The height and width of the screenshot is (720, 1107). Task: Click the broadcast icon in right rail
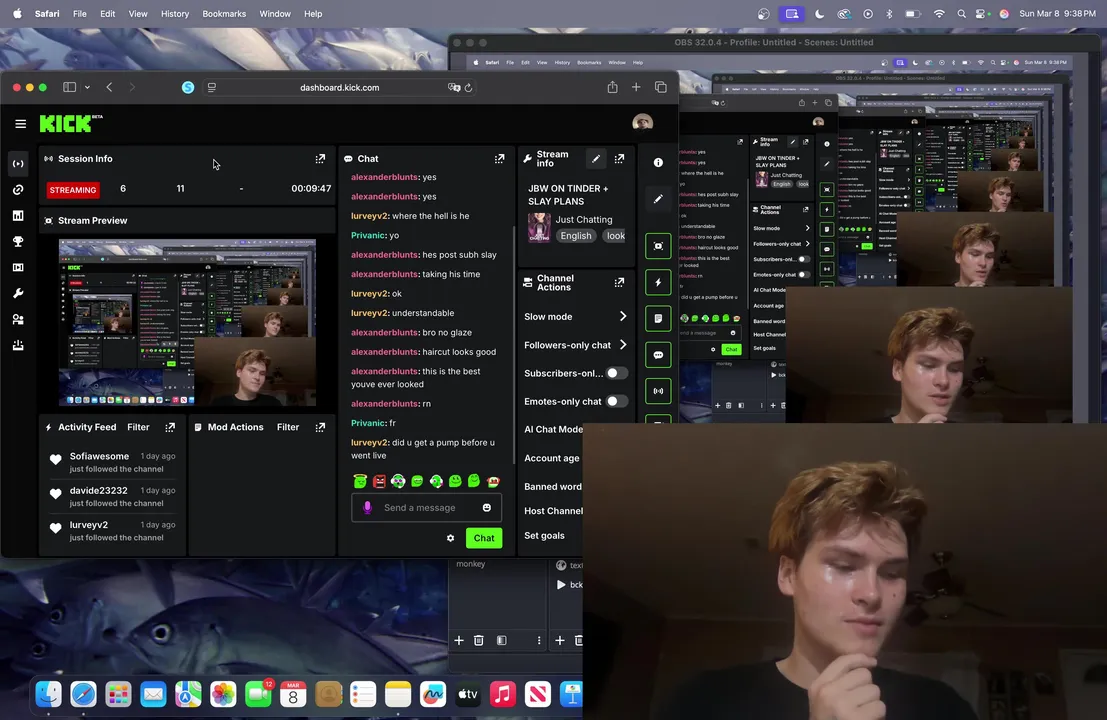(x=658, y=391)
